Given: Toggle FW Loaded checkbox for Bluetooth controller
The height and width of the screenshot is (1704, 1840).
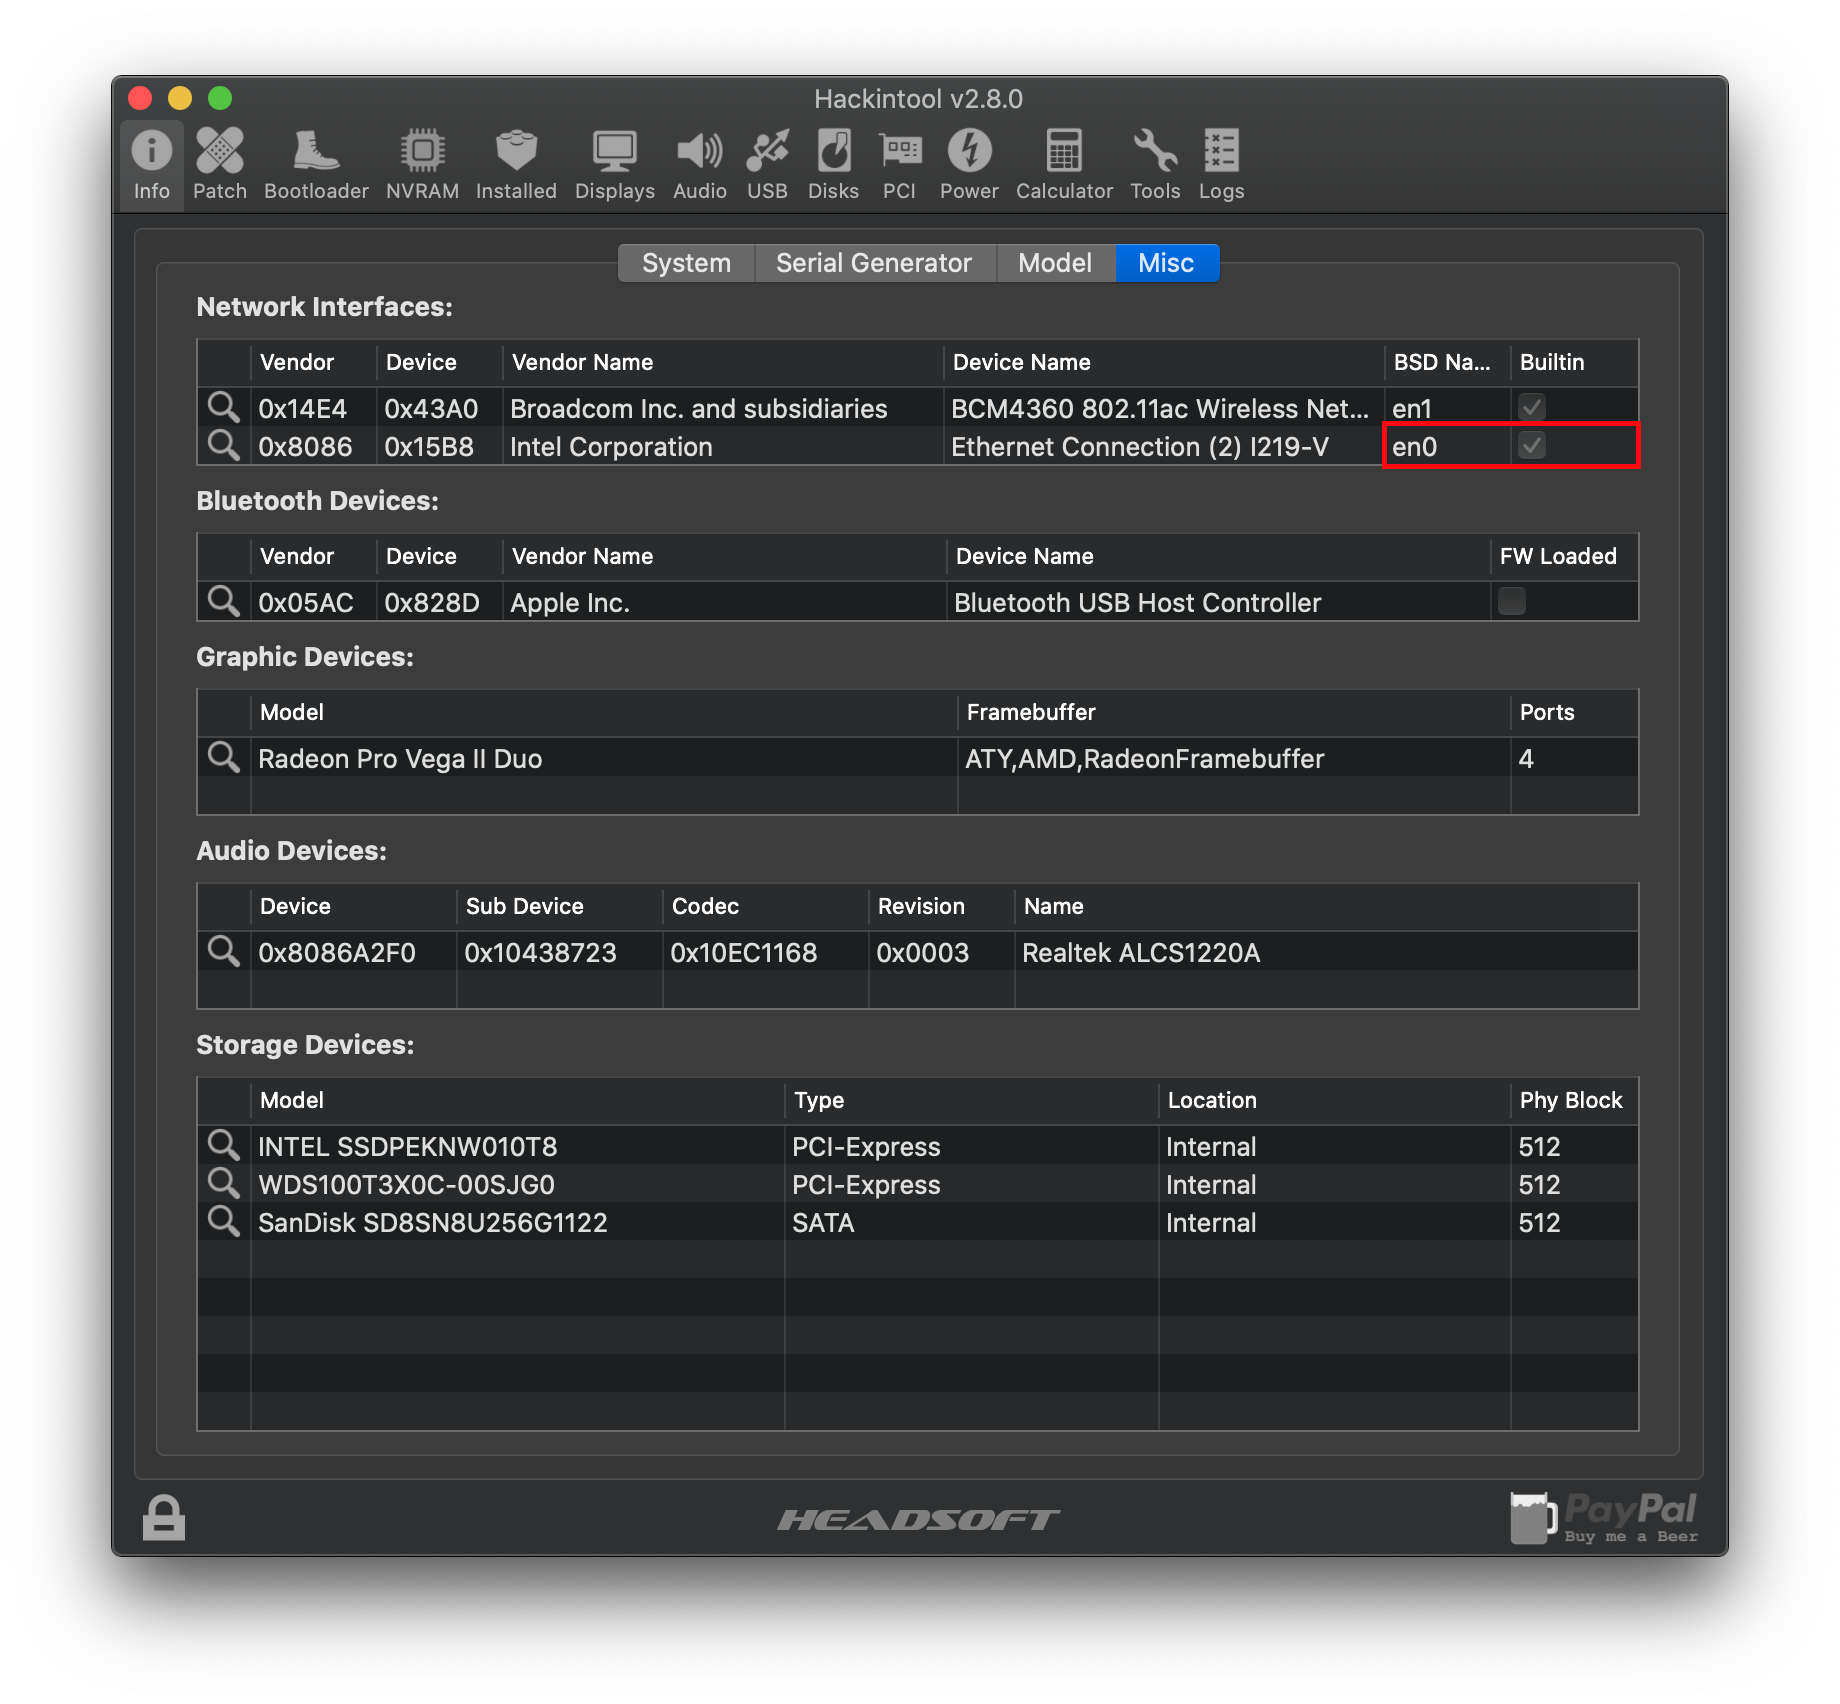Looking at the screenshot, I should 1512,602.
